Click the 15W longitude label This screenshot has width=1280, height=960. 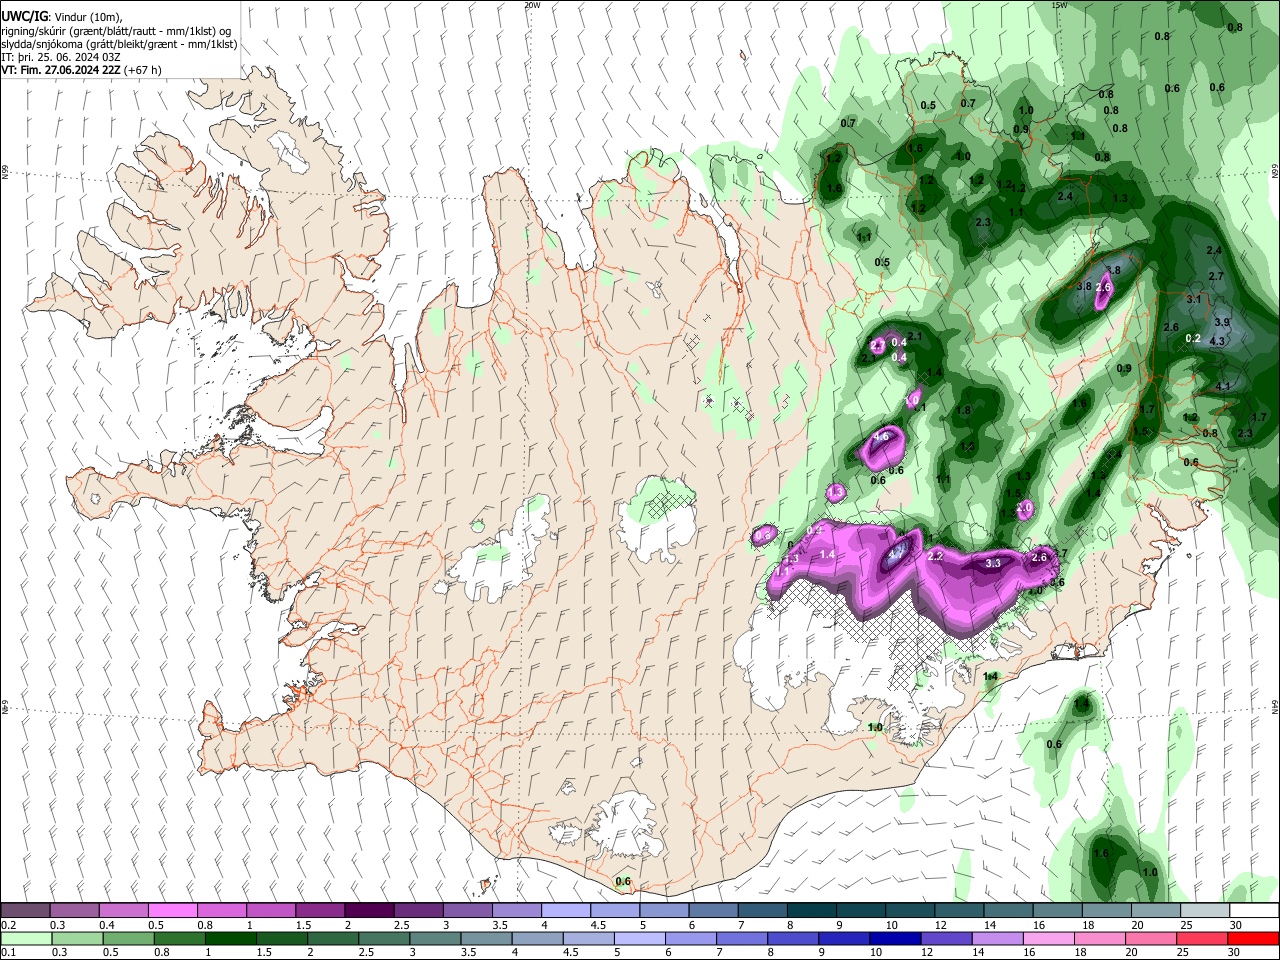[x=1059, y=5]
